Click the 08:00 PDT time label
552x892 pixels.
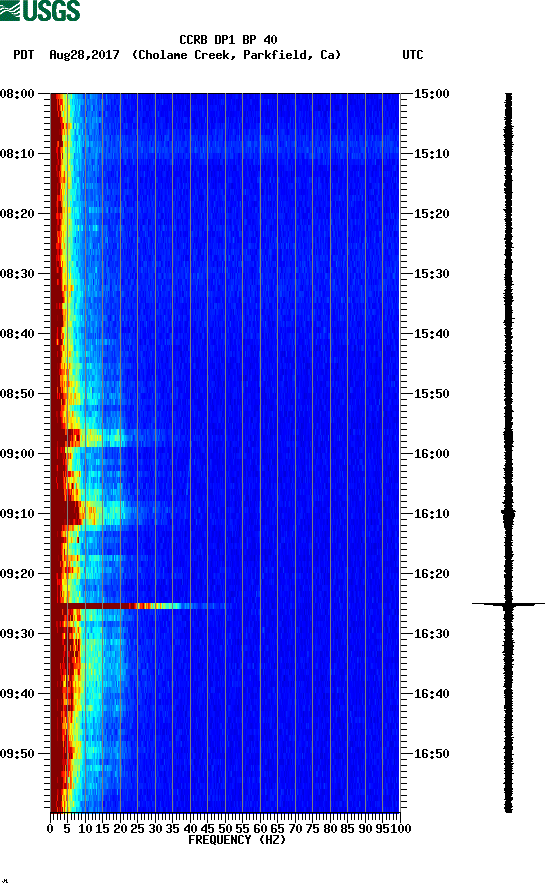point(18,94)
